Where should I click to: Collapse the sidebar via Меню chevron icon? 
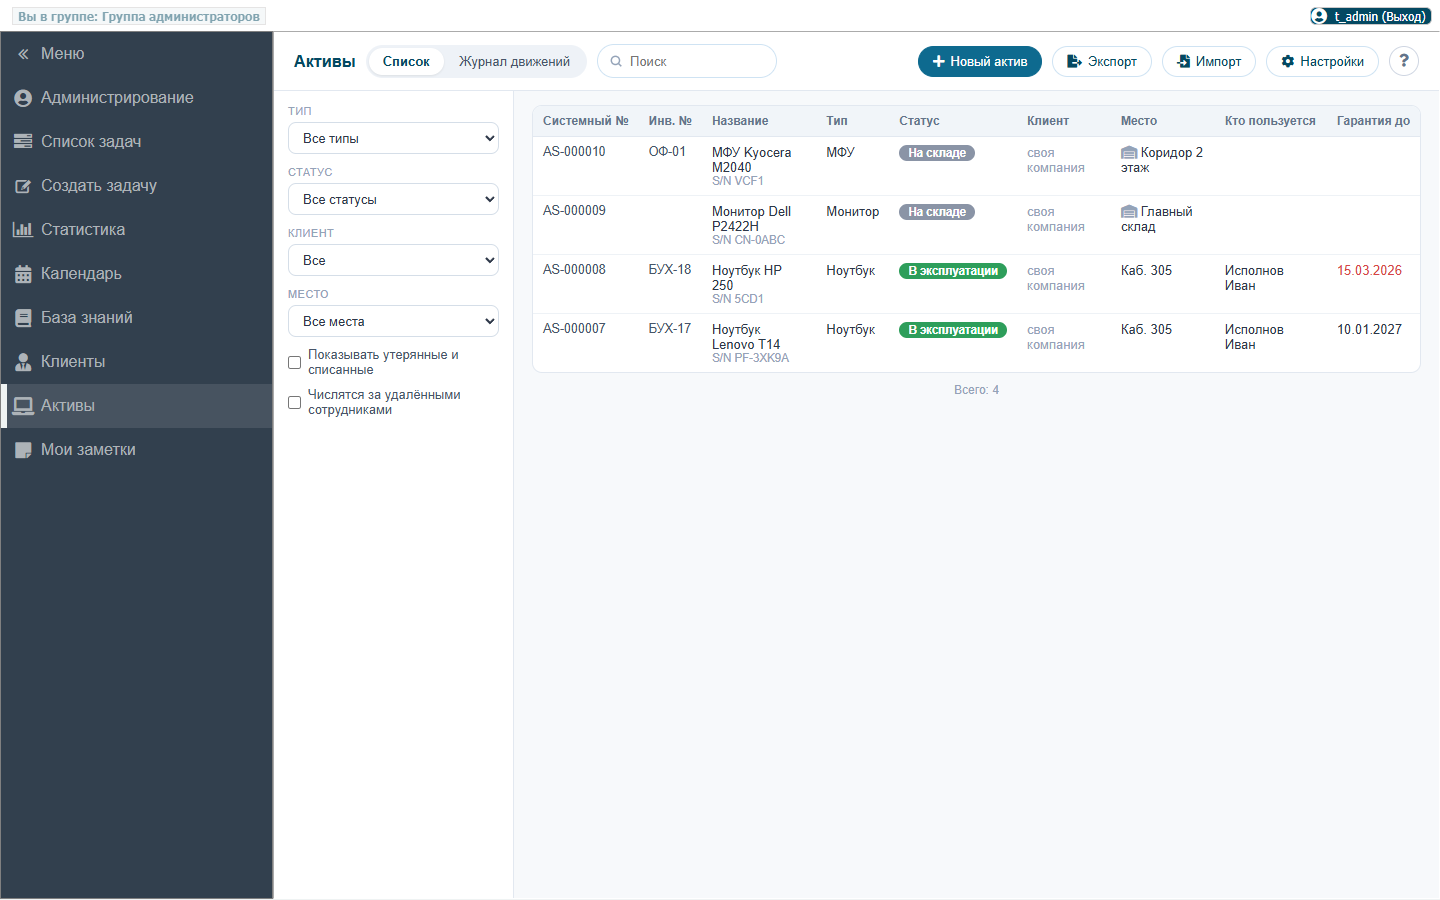(x=23, y=54)
